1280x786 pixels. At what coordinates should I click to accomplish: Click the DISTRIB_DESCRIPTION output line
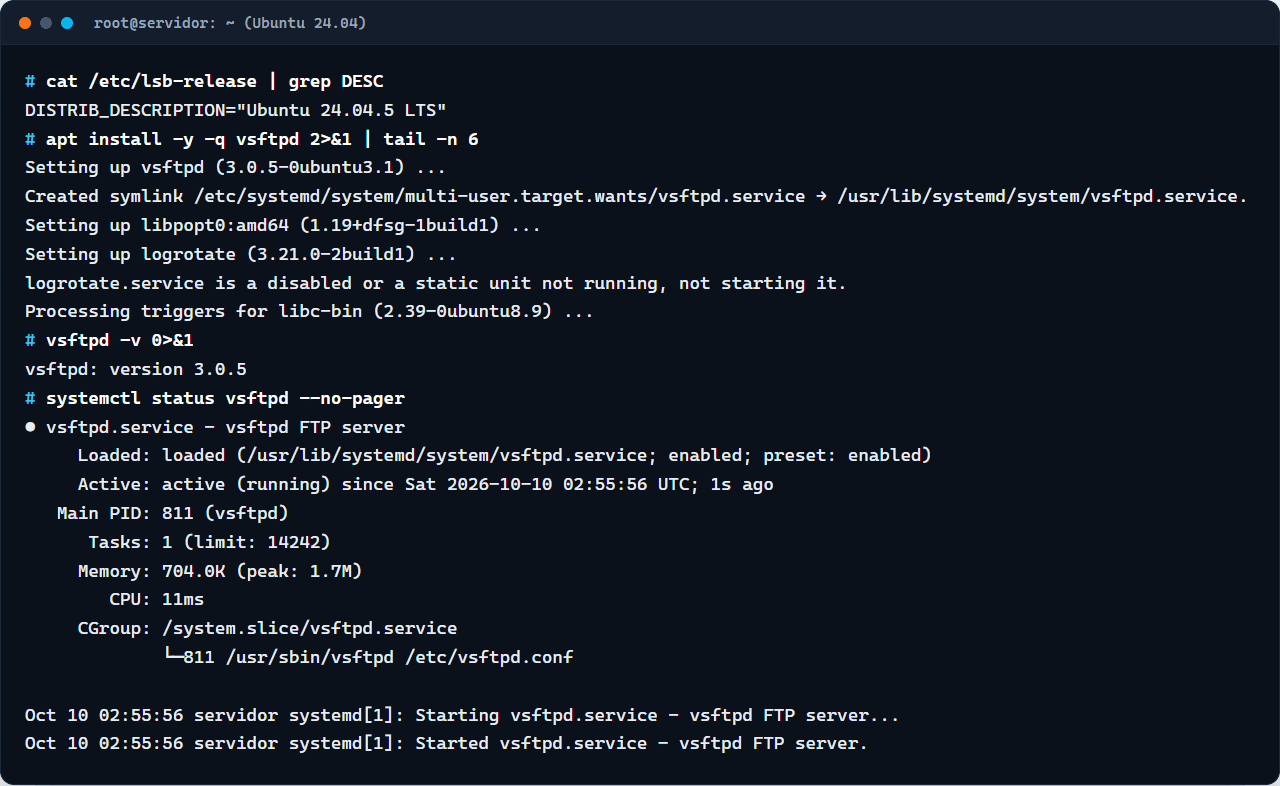(236, 110)
